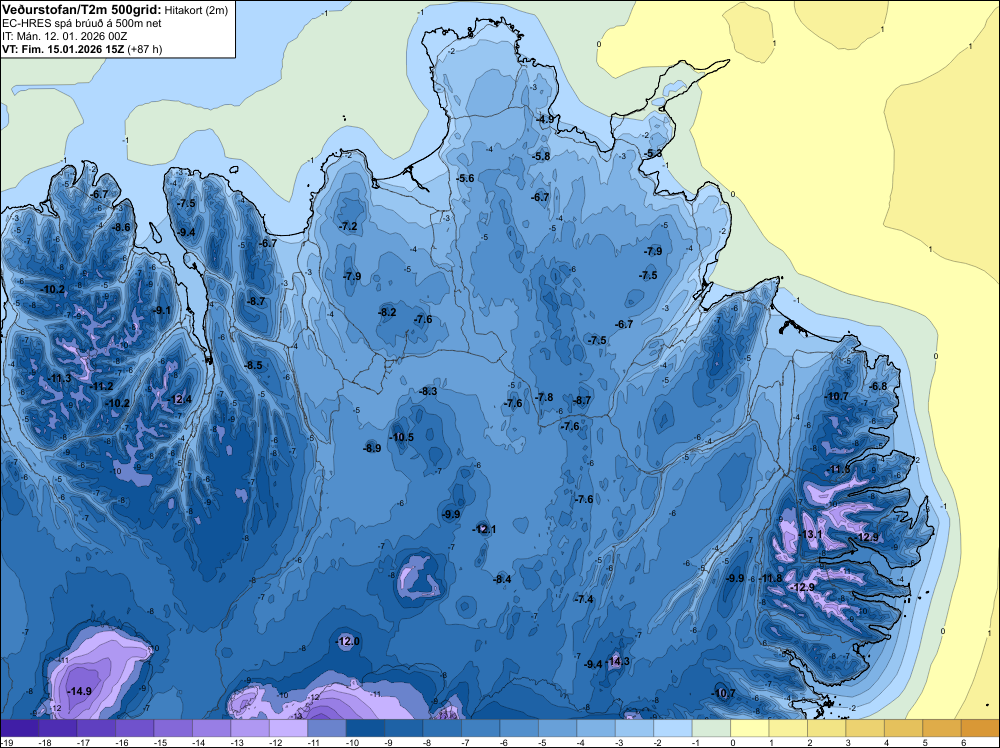
Task: Click the -5.3 coastal temperature label
Action: (652, 154)
